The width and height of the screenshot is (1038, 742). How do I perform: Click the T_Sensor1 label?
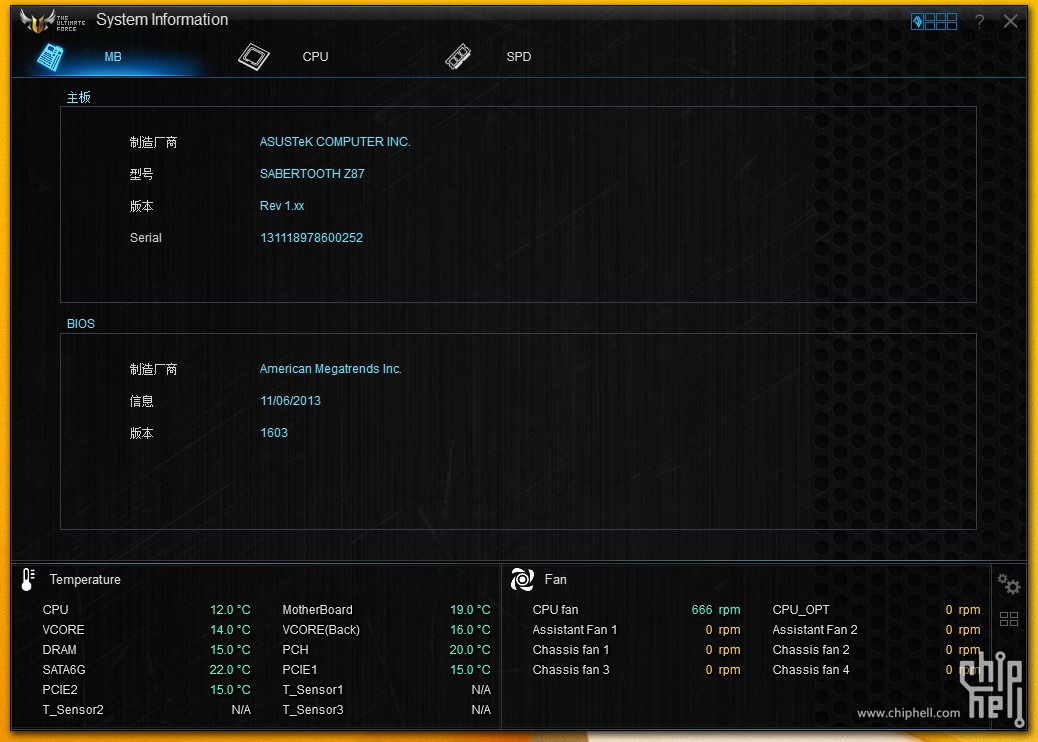(x=312, y=690)
